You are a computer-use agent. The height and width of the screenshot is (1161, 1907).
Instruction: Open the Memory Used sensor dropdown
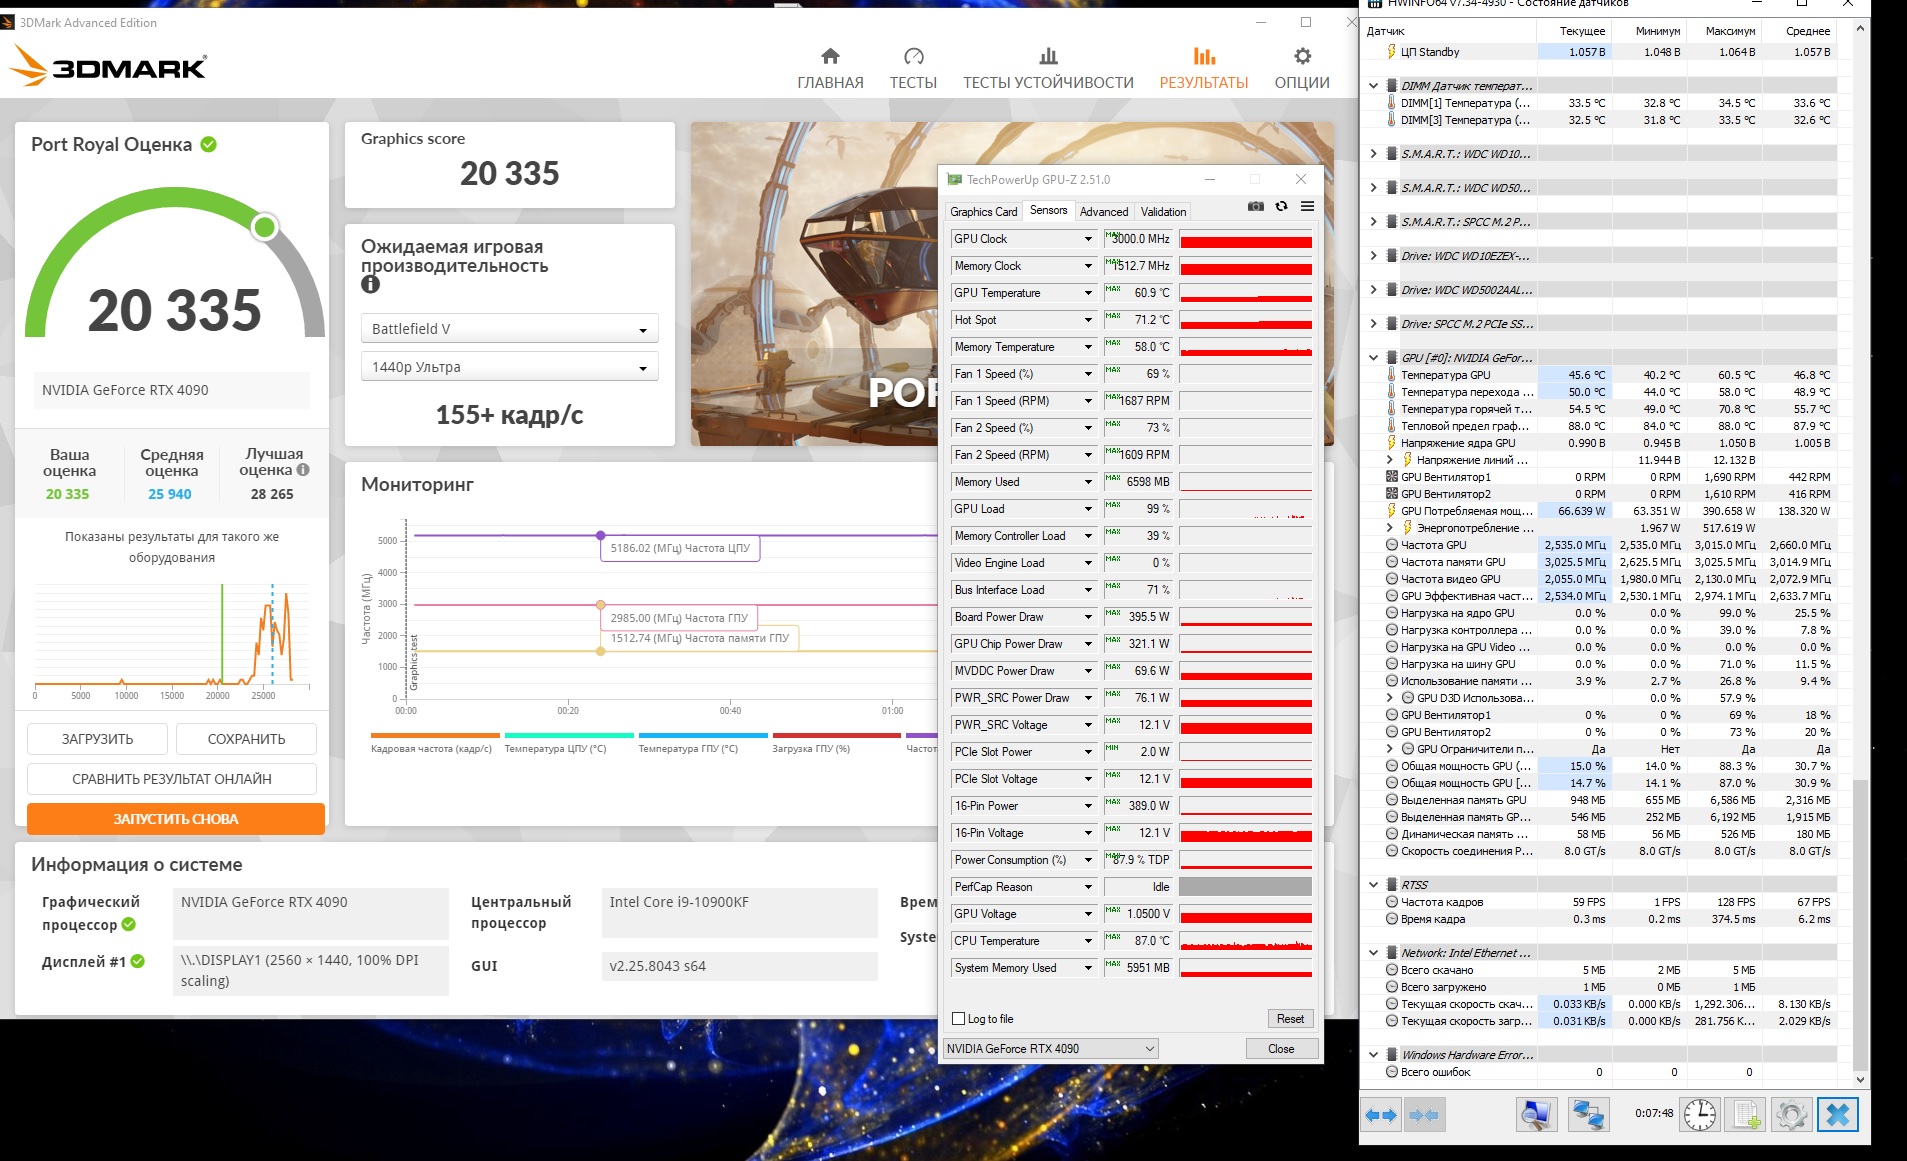(1088, 482)
